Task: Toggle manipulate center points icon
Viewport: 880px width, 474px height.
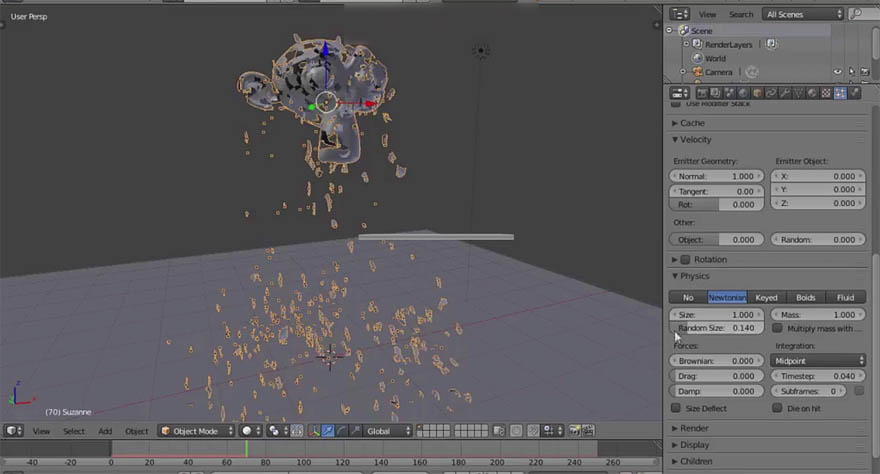Action: coord(297,431)
